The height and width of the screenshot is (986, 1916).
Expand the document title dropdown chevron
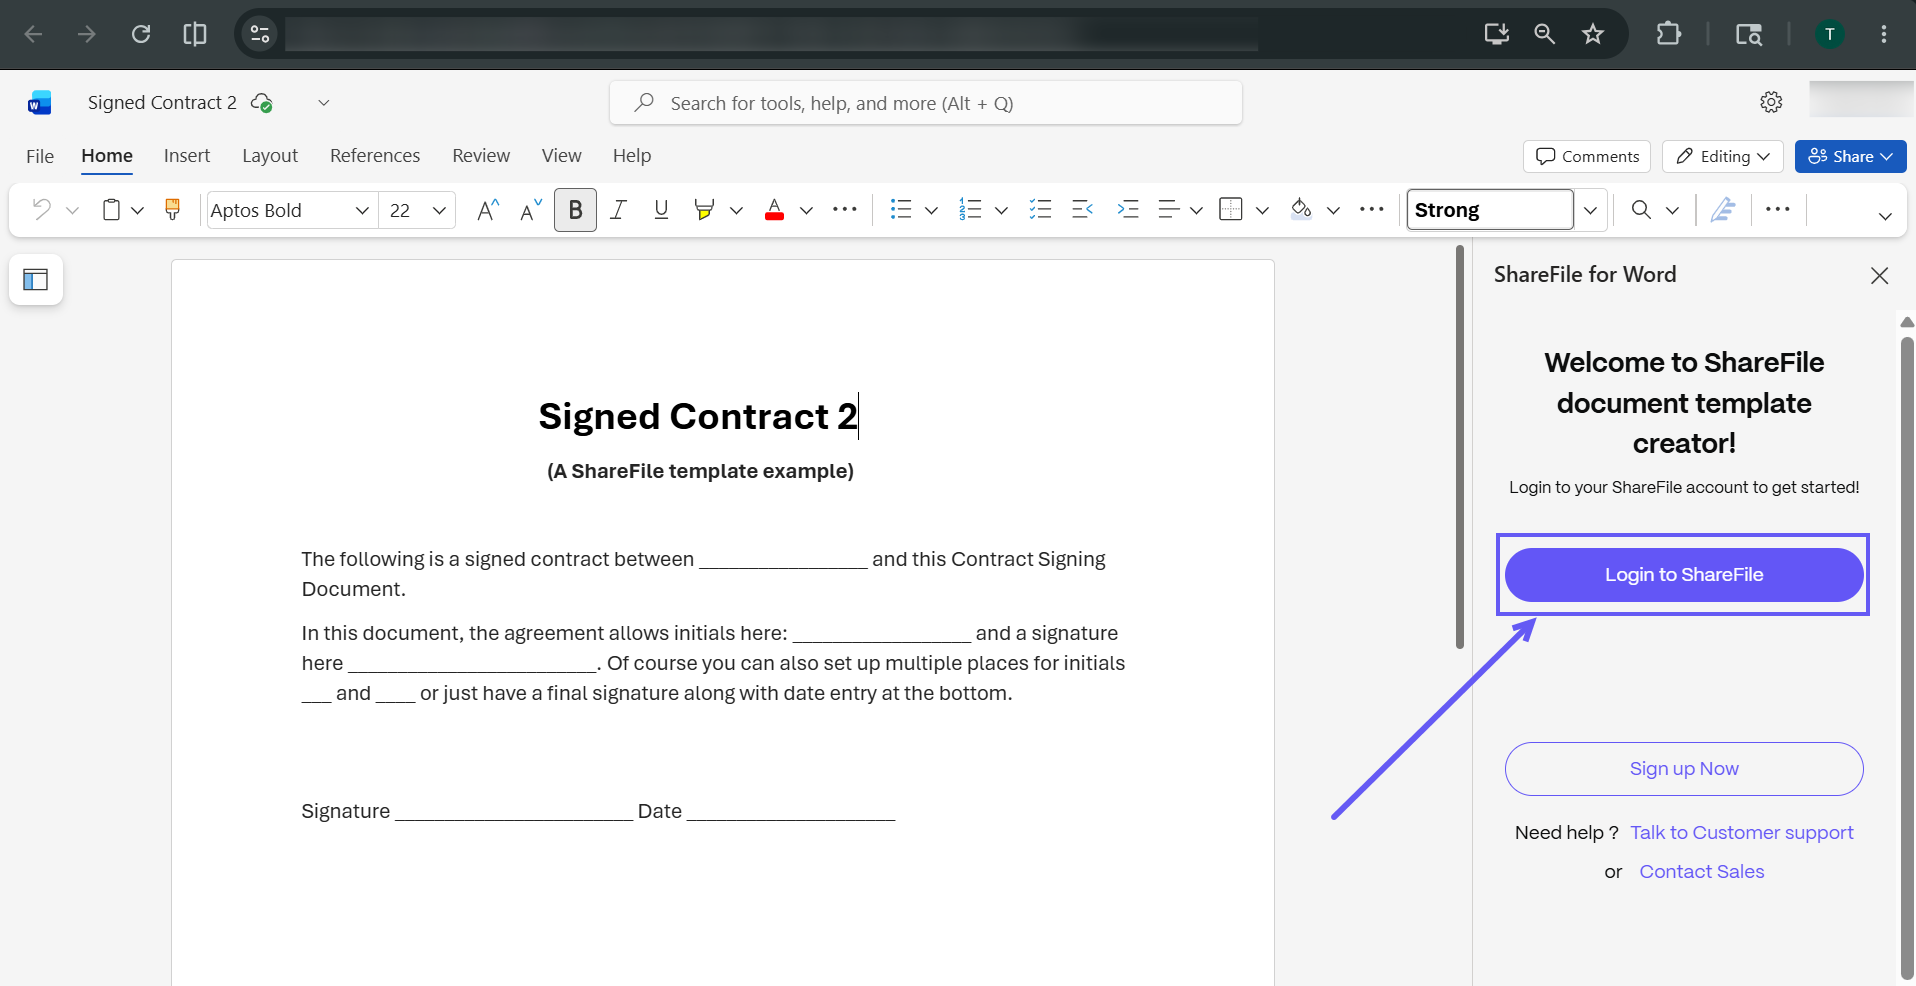click(324, 103)
